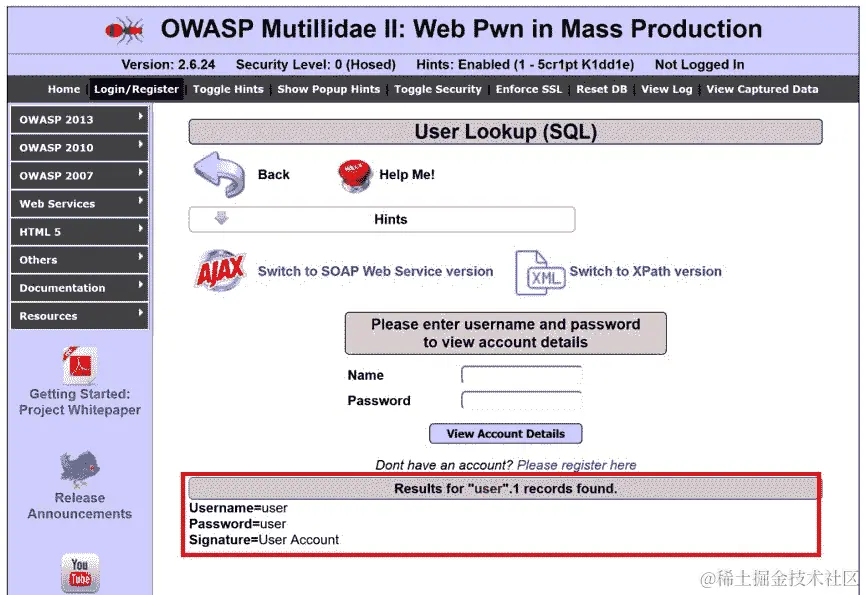Expand the OWASP 2007 menu
Viewport: 866px width, 595px height.
point(80,176)
